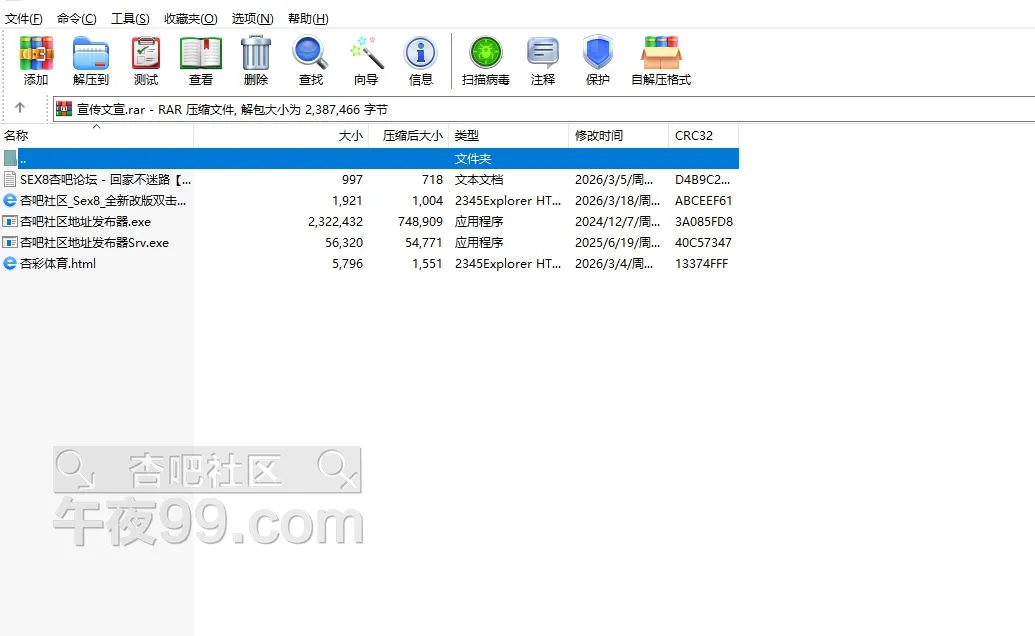Open the 收藏夹(O) menu

tap(190, 18)
